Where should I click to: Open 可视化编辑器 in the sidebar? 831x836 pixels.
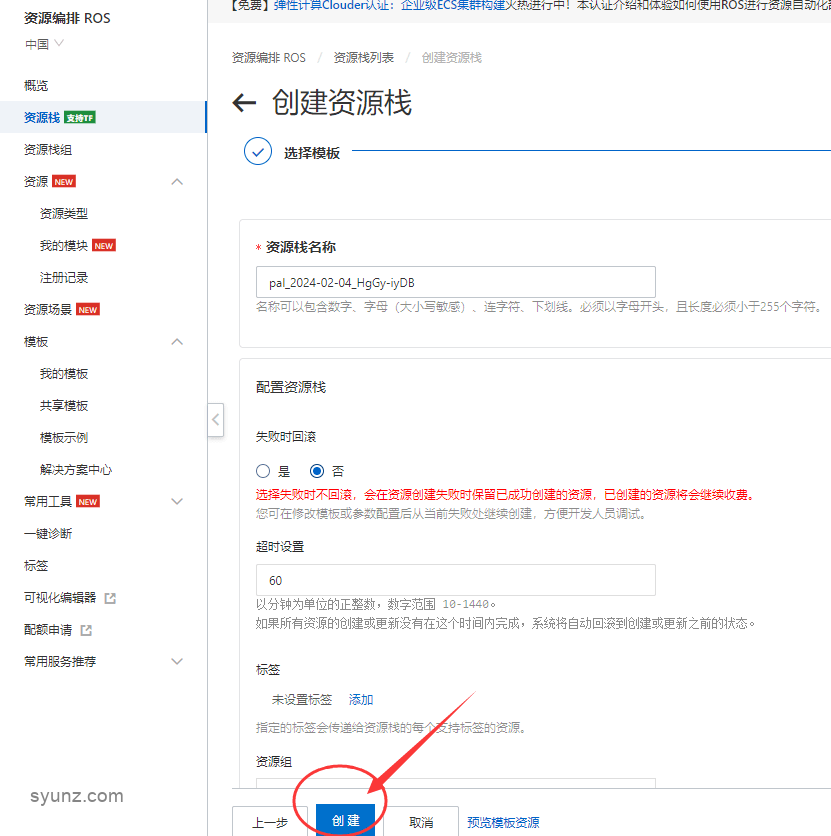(60, 598)
